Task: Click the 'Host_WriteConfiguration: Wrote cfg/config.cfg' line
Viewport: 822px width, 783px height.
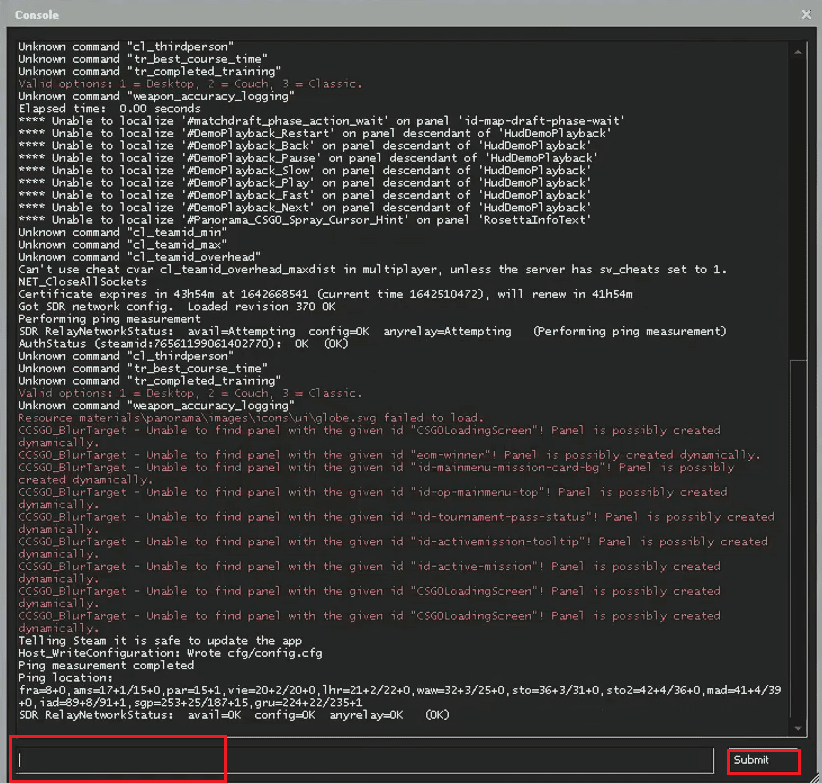Action: tap(170, 653)
